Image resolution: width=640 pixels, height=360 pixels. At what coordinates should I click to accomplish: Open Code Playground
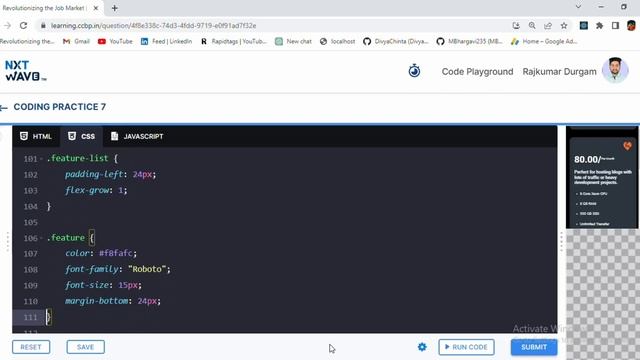pyautogui.click(x=477, y=71)
